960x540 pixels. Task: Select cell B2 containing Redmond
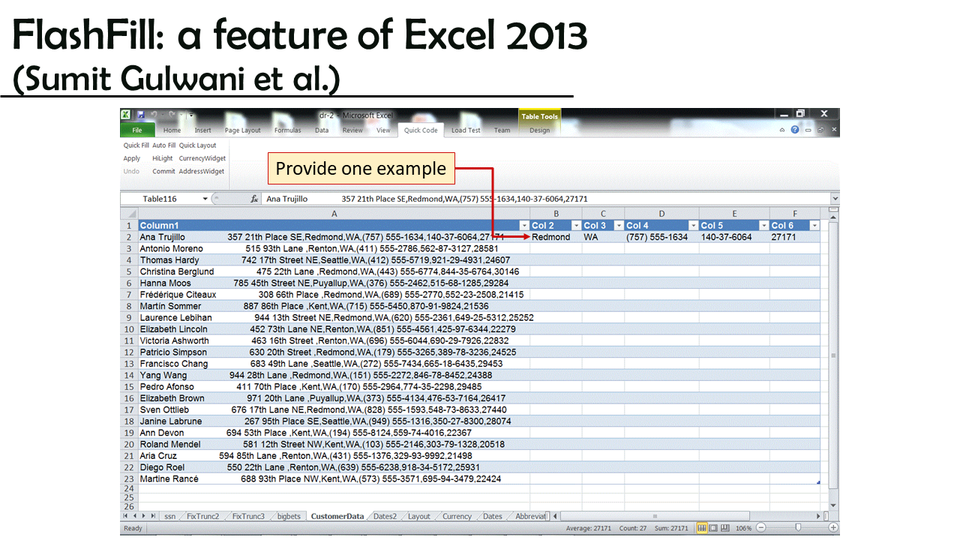[555, 237]
